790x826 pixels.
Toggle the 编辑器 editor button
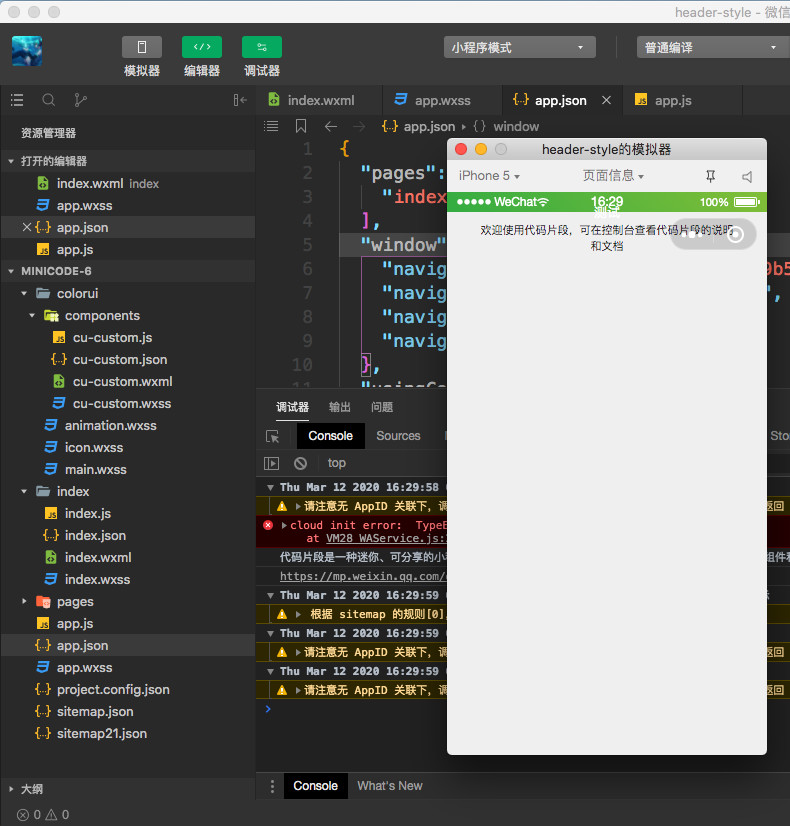(x=202, y=47)
